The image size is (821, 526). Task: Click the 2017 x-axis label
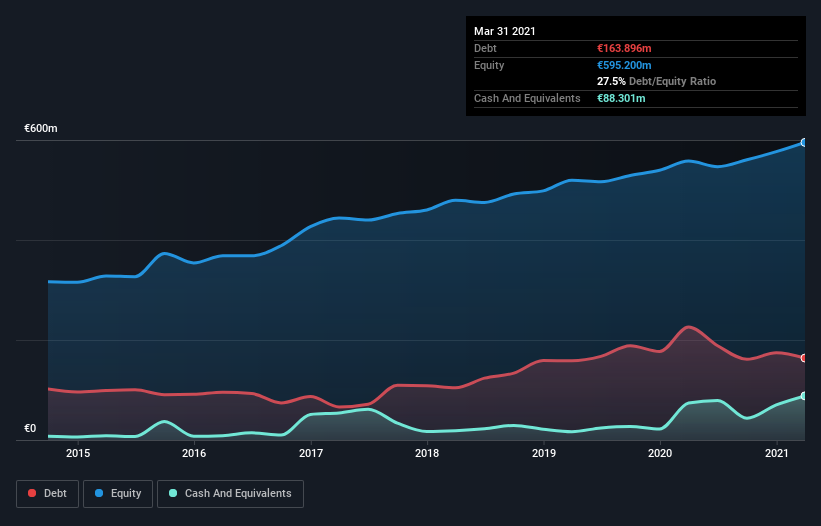click(x=311, y=453)
